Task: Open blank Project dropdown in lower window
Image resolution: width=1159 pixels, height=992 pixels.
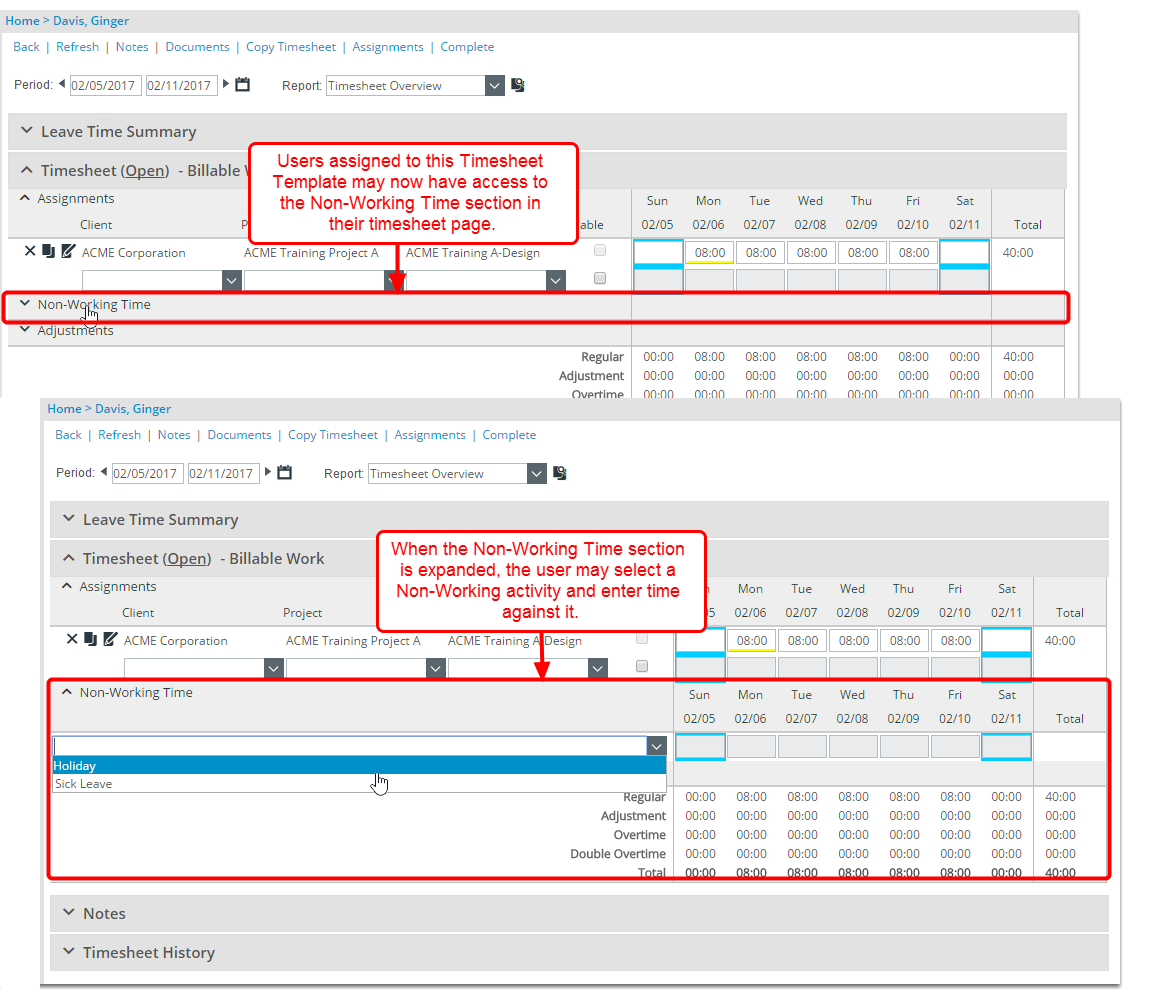Action: coord(436,669)
